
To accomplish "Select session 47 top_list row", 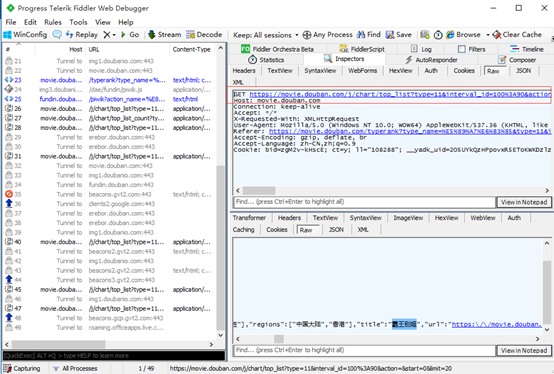I will click(110, 309).
